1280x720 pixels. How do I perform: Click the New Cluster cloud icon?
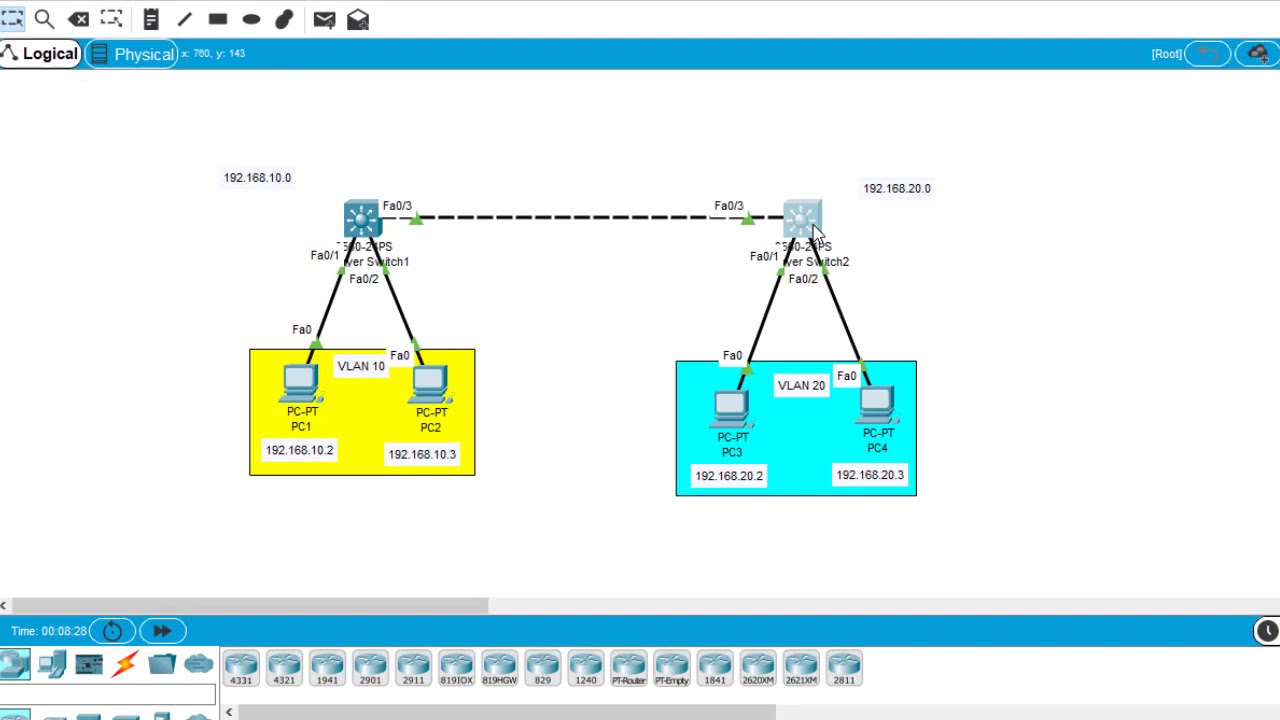pyautogui.click(x=1258, y=54)
